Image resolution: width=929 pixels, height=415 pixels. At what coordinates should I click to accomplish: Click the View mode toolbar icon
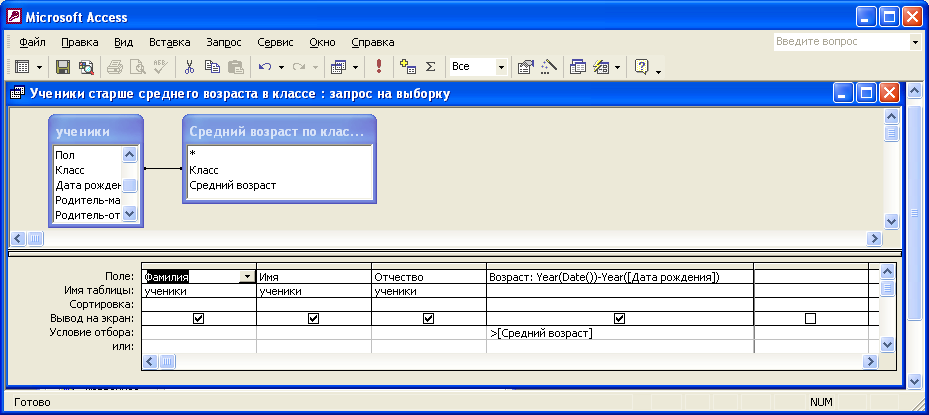(x=23, y=67)
